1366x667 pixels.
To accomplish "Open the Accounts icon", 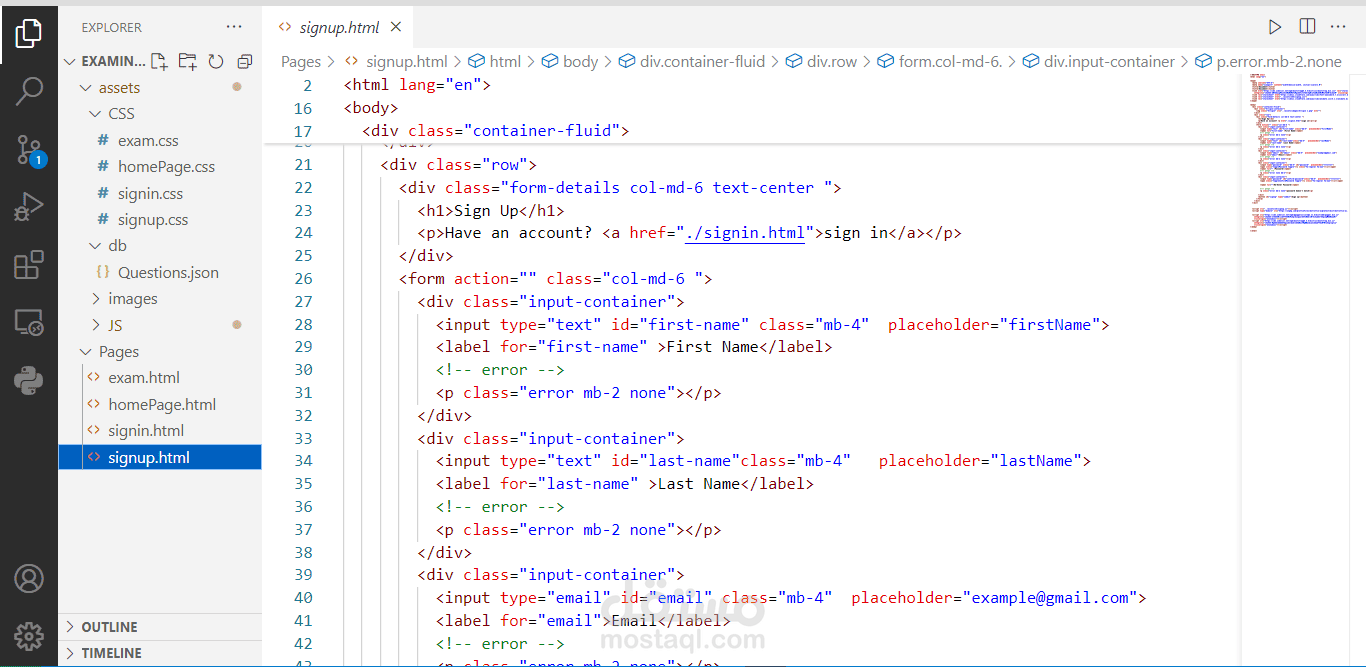I will pos(29,578).
